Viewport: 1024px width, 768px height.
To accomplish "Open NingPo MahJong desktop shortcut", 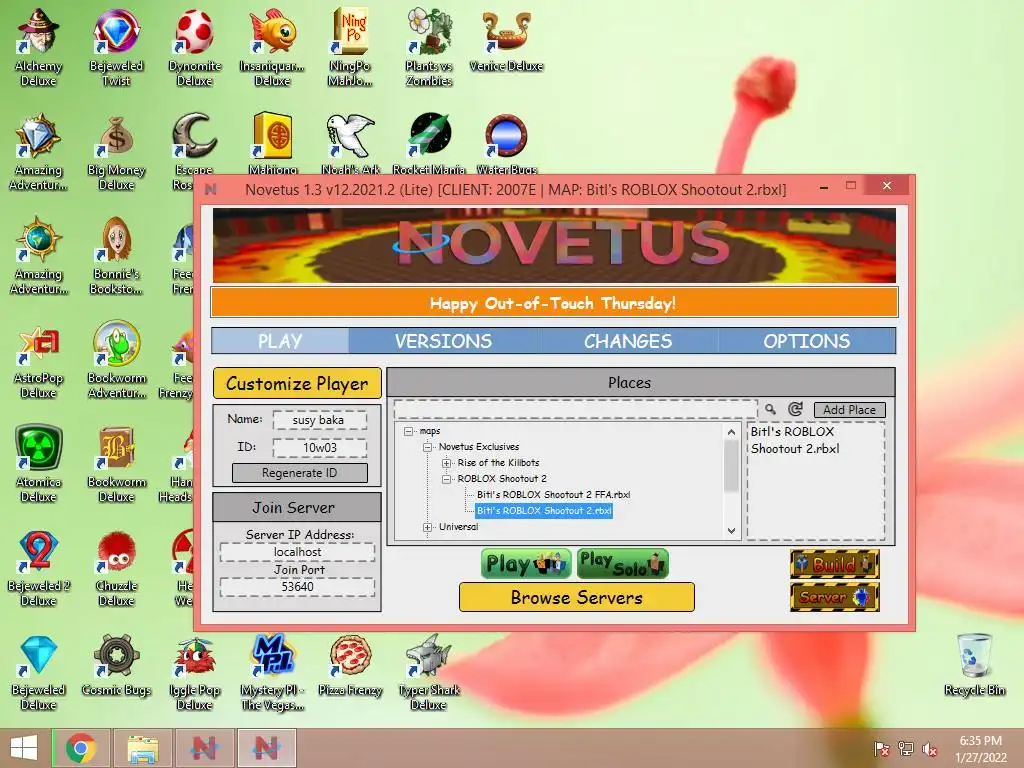I will click(x=351, y=47).
